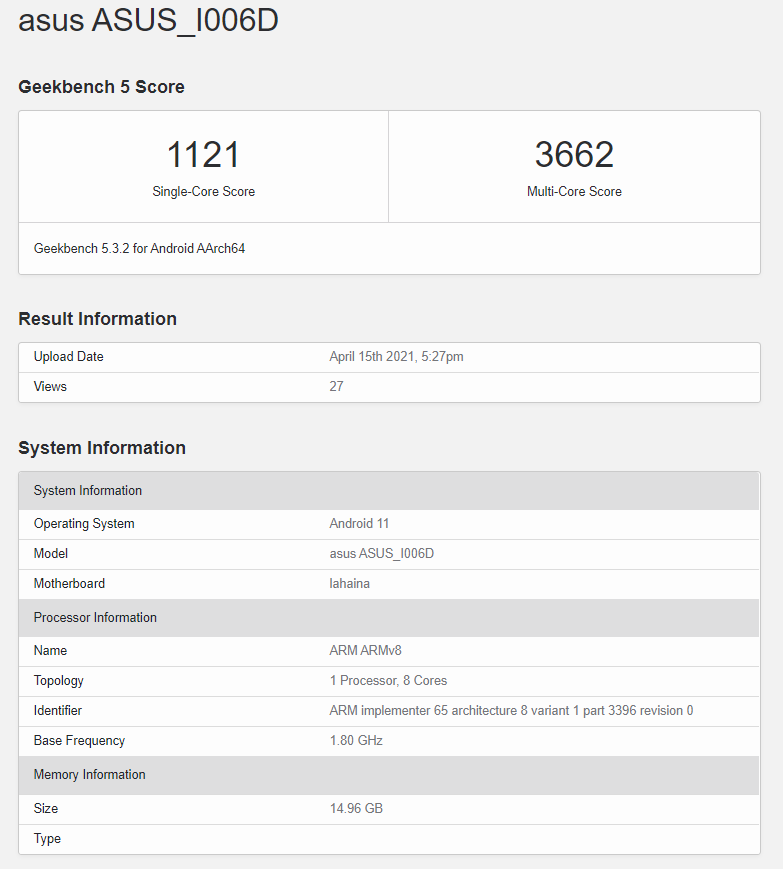Click the gray 'System Information' table header row
The height and width of the screenshot is (869, 783).
click(388, 490)
